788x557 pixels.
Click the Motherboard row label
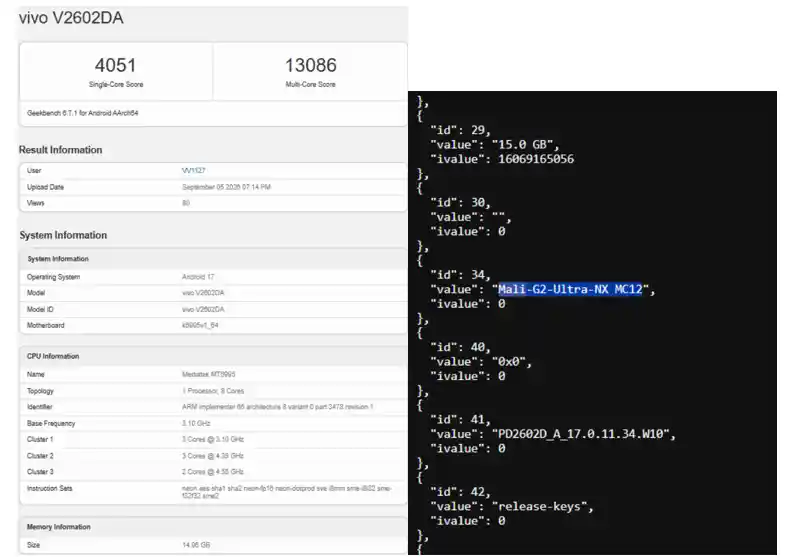(x=45, y=325)
